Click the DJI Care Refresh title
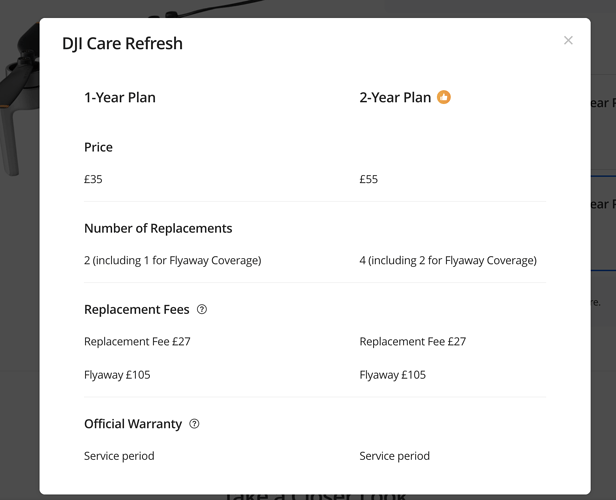The height and width of the screenshot is (500, 616). click(123, 43)
